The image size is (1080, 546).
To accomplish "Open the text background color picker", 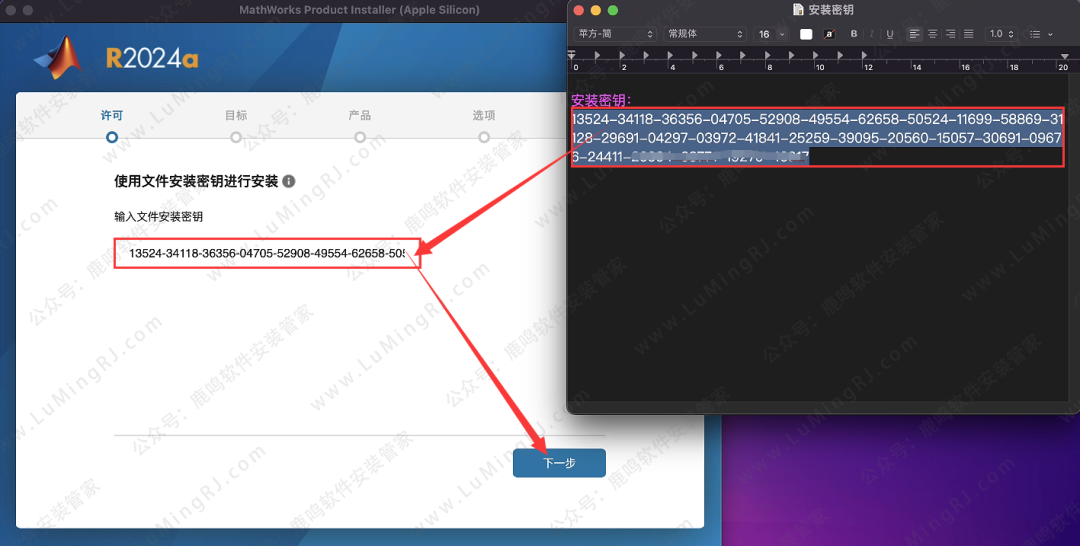I will 829,34.
